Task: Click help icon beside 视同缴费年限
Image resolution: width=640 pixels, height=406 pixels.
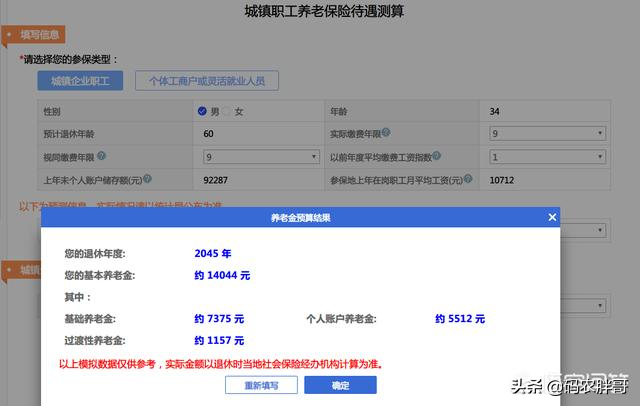Action: coord(101,155)
